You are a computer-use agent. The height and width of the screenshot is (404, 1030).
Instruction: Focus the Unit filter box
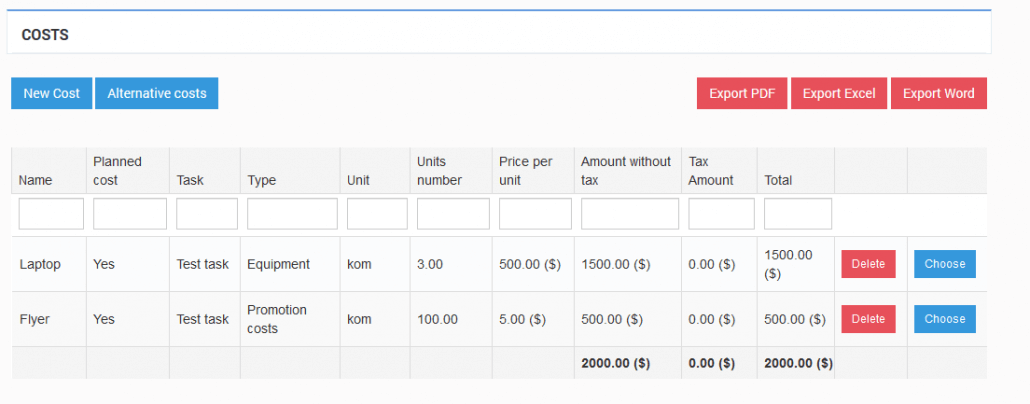(377, 214)
